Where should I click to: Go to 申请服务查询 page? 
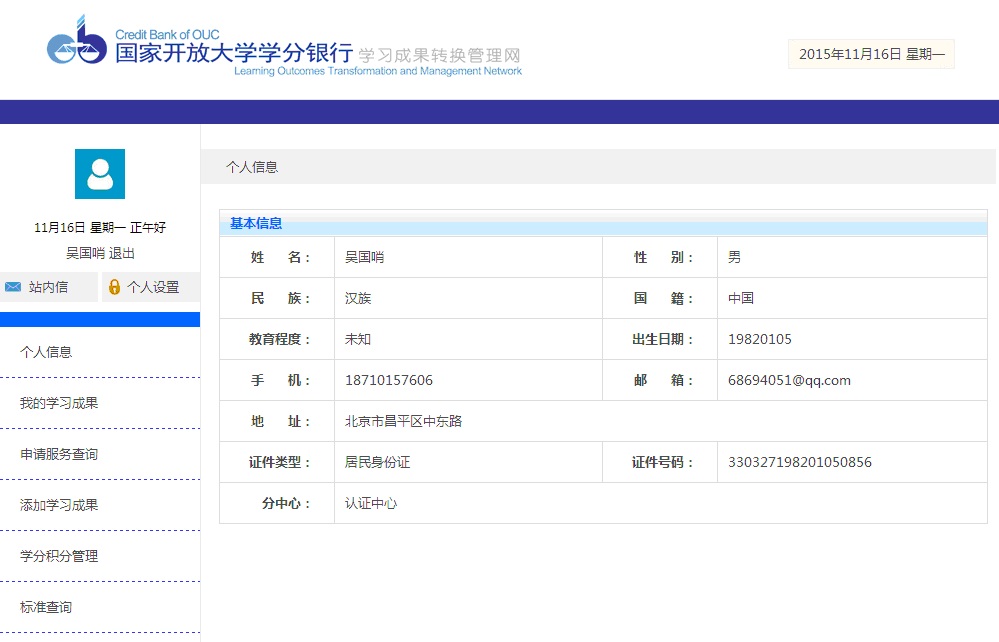[x=59, y=454]
